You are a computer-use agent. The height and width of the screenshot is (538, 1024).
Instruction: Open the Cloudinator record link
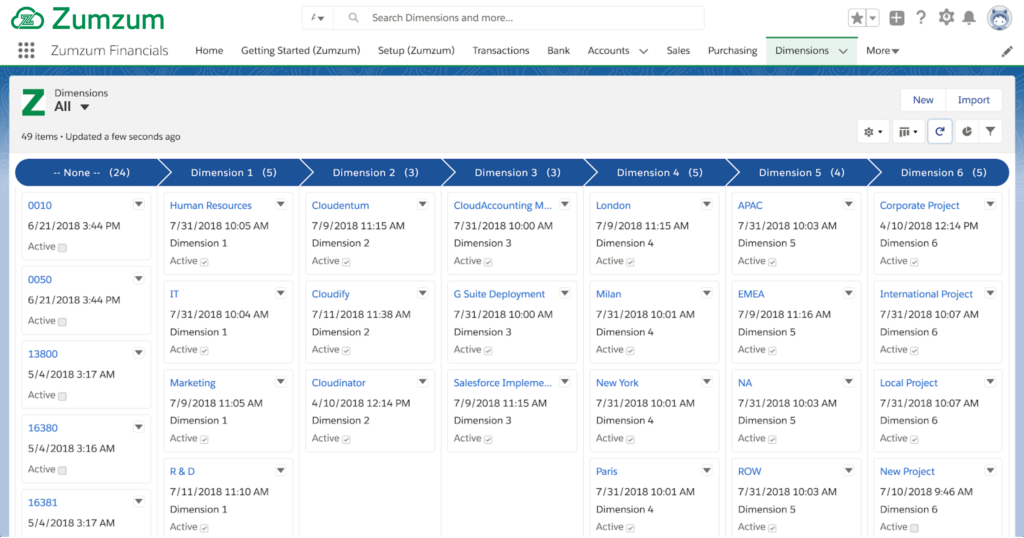pyautogui.click(x=338, y=383)
